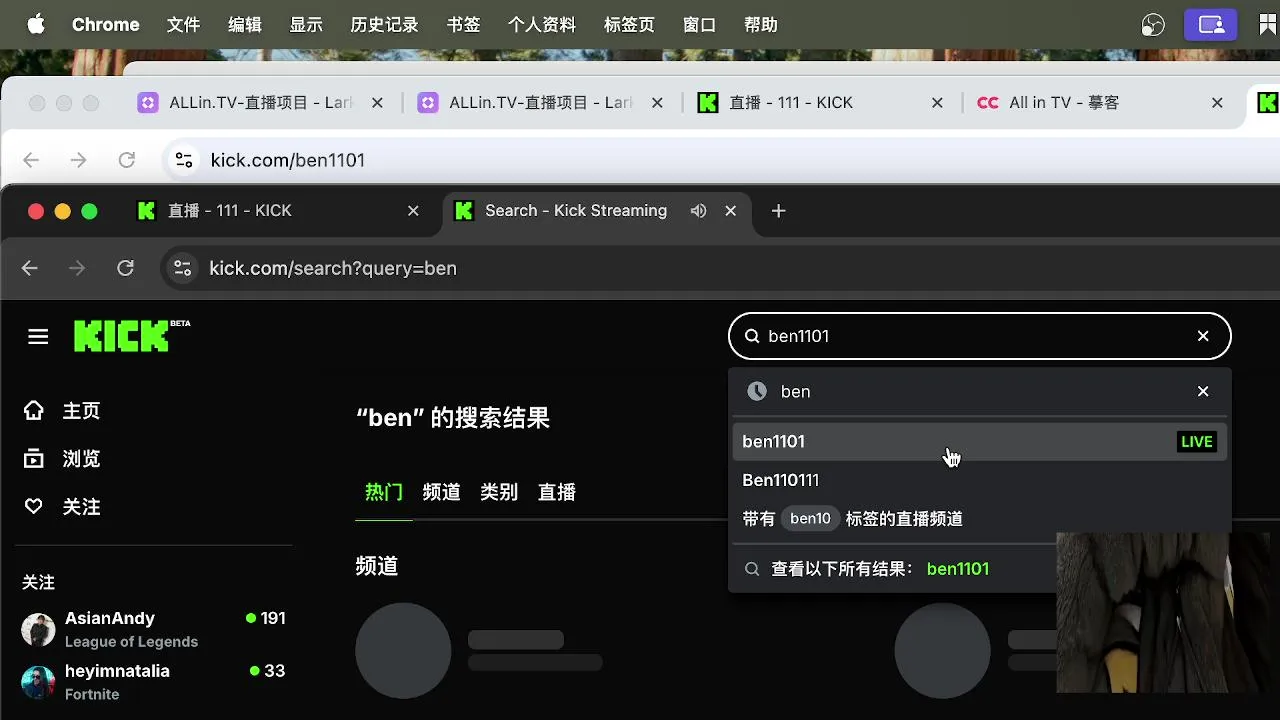
Task: Go back in front window
Action: [x=30, y=268]
